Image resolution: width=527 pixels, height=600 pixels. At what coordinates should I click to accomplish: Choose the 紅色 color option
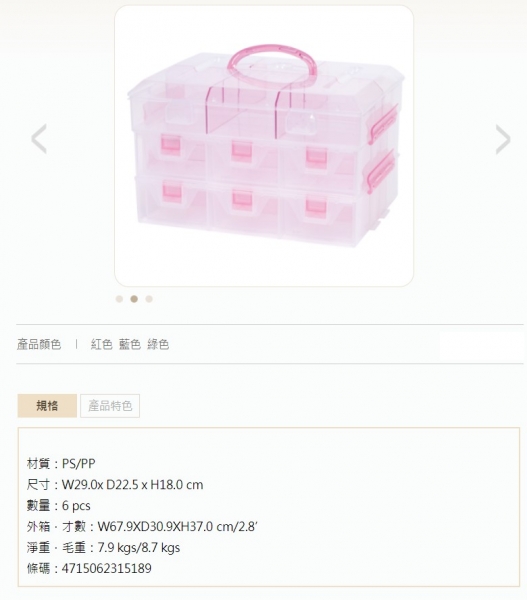[101, 344]
